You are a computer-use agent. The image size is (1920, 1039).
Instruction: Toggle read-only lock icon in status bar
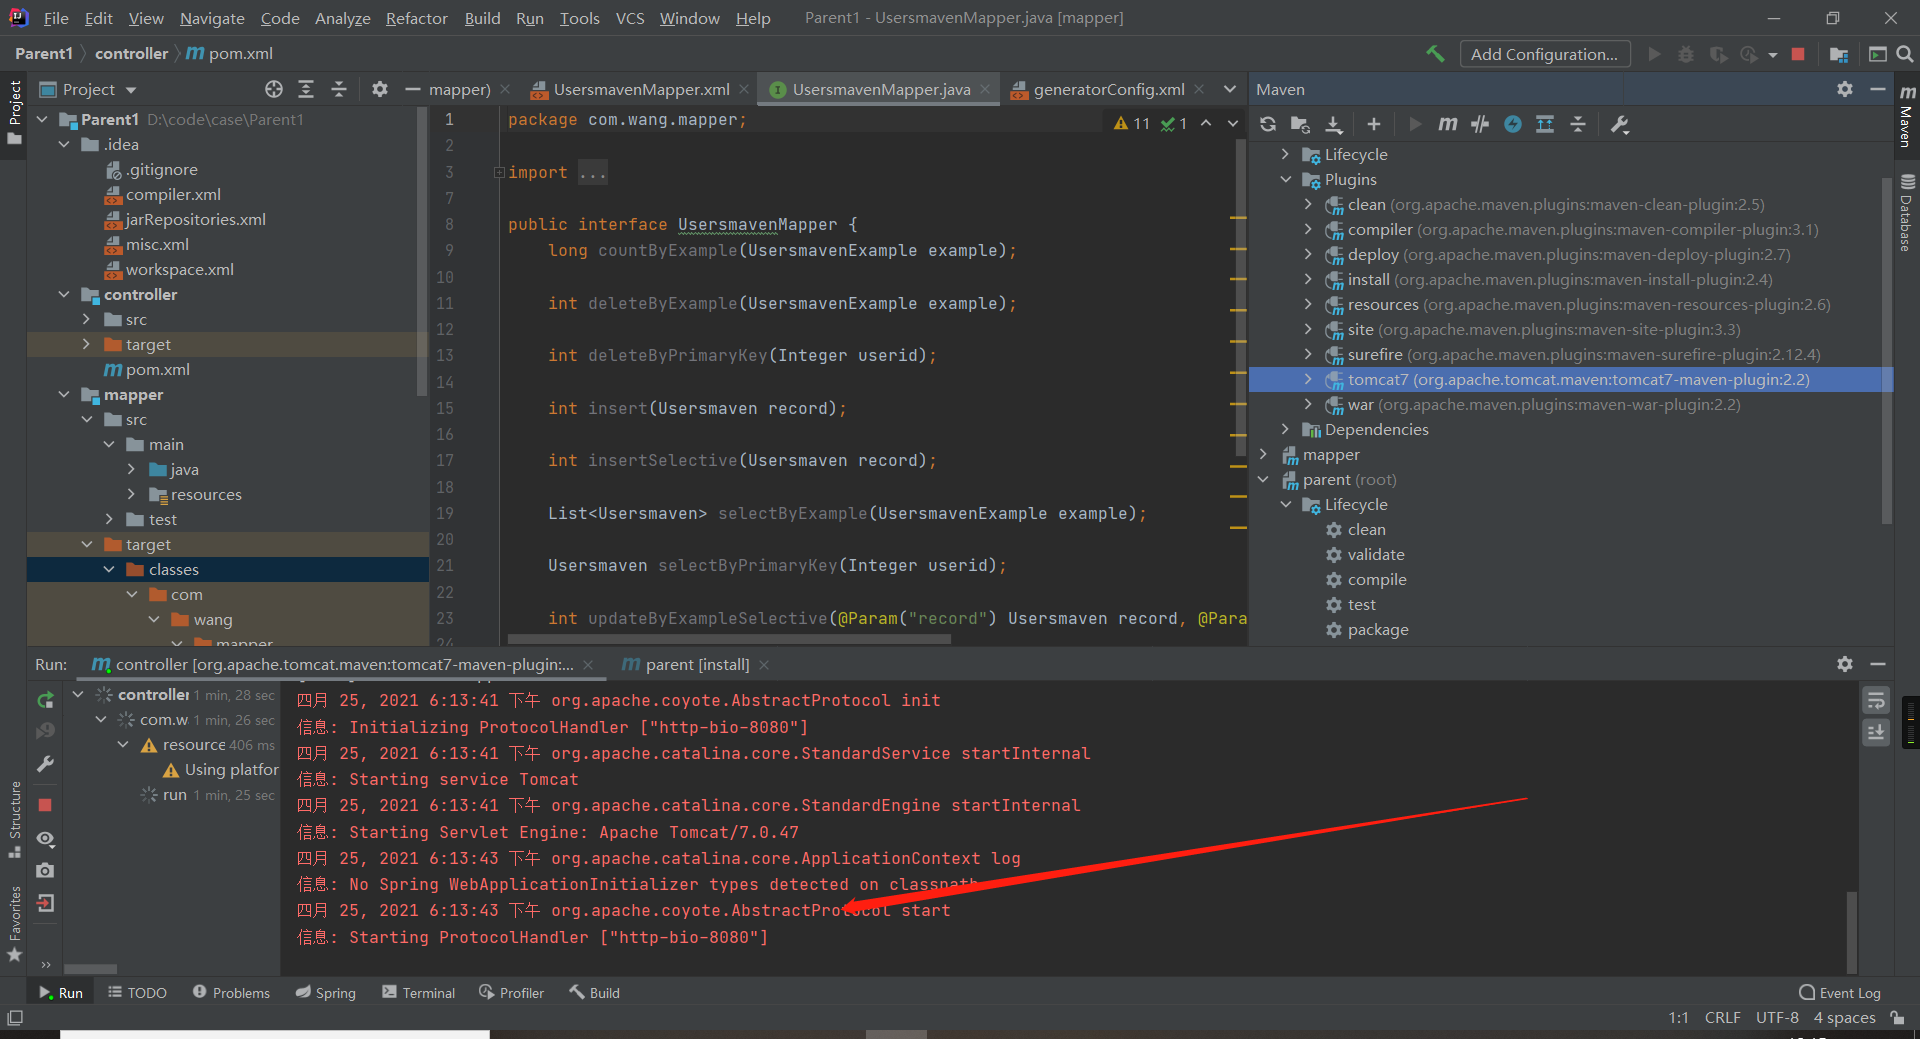(1897, 1018)
